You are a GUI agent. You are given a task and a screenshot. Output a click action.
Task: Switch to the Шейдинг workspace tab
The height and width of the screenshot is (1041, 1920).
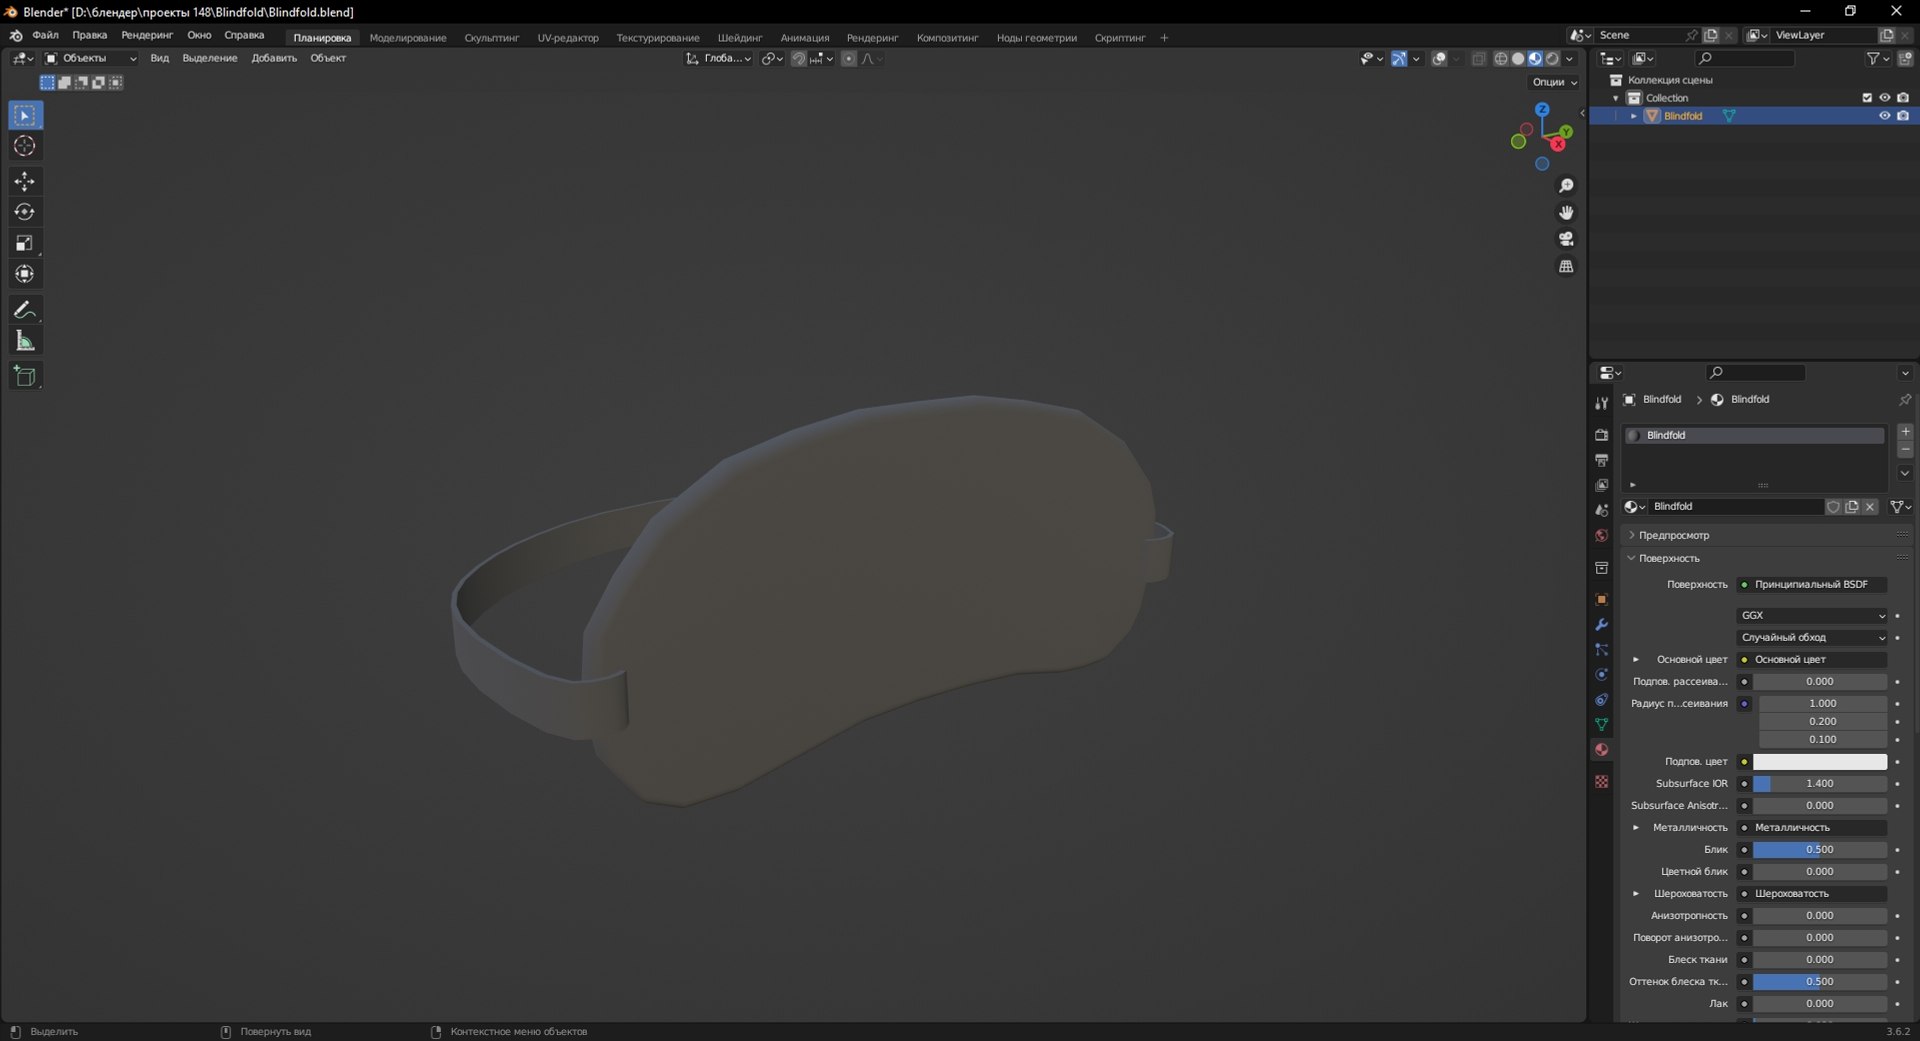pos(740,38)
